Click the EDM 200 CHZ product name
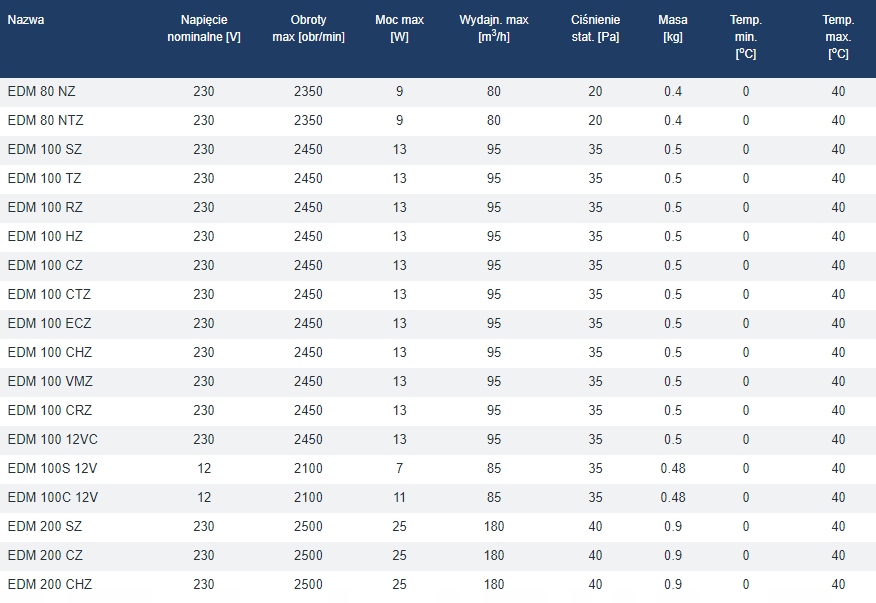876x603 pixels. pyautogui.click(x=49, y=585)
